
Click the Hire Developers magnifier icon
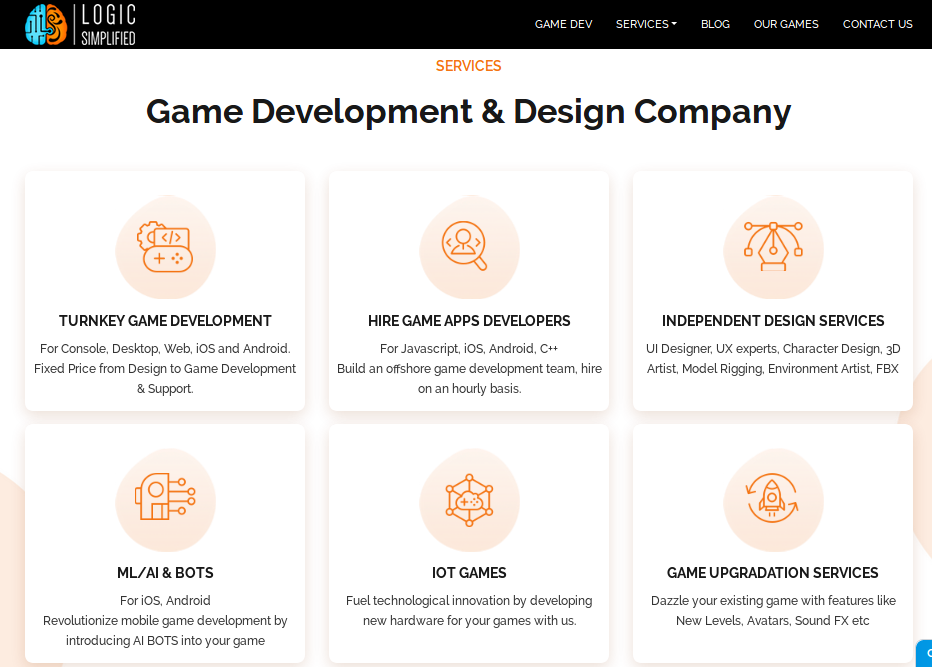(468, 246)
